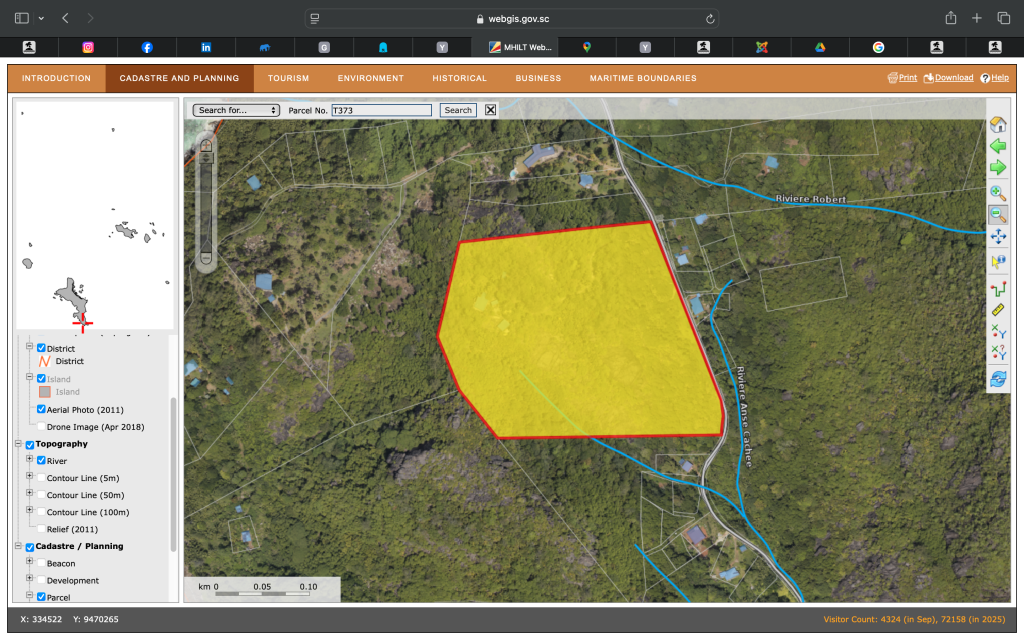The image size is (1024, 640).
Task: Go to previous map extent arrow
Action: tap(997, 147)
